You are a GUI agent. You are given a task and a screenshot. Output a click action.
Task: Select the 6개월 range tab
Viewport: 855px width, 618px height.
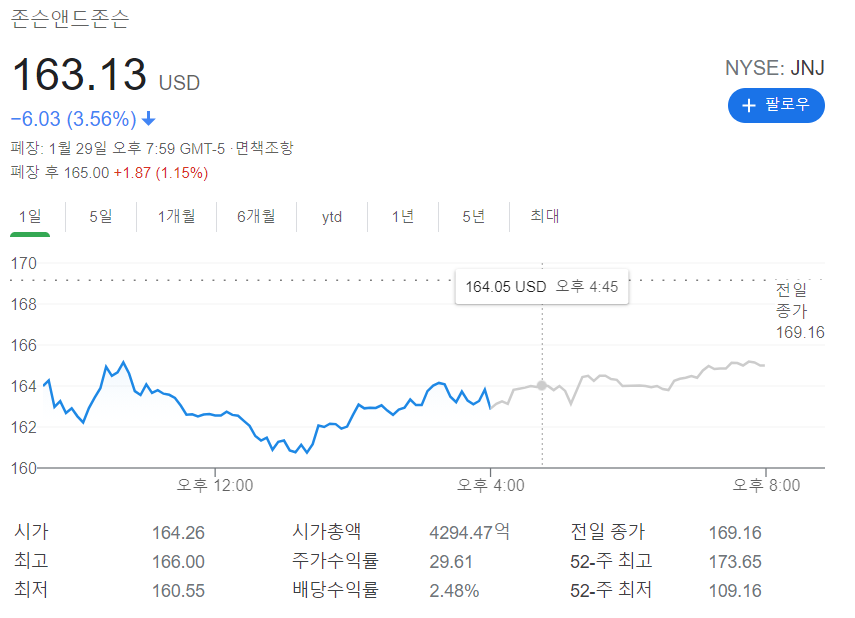pyautogui.click(x=256, y=217)
